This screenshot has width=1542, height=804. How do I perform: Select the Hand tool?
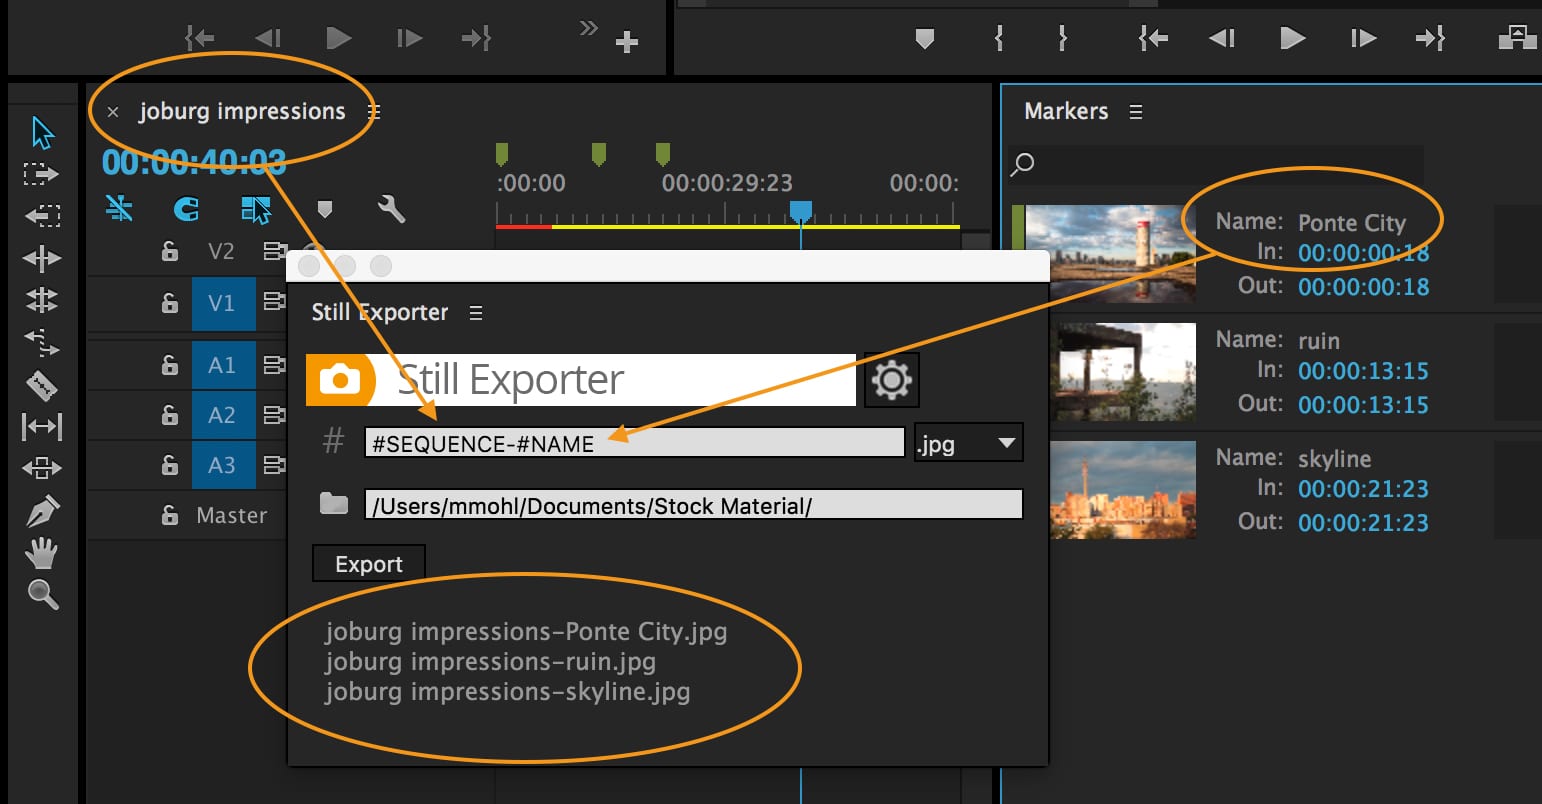coord(41,553)
